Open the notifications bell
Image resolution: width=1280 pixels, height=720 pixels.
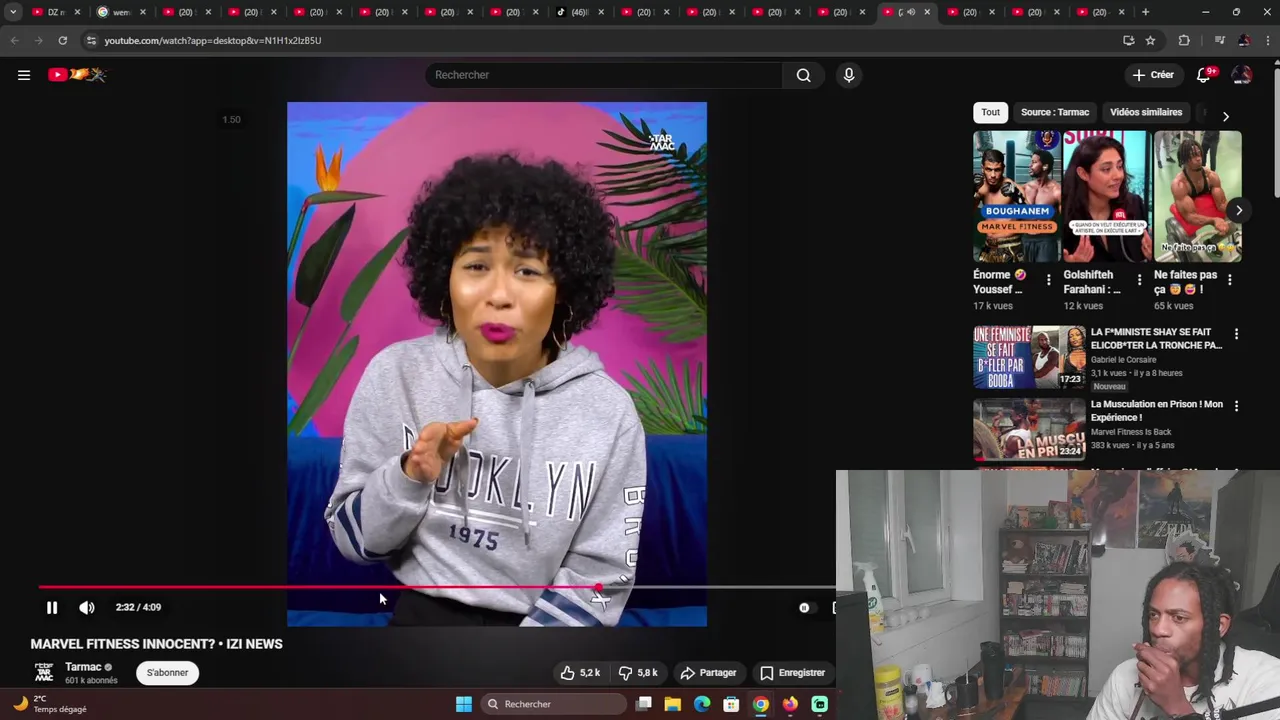[x=1205, y=75]
